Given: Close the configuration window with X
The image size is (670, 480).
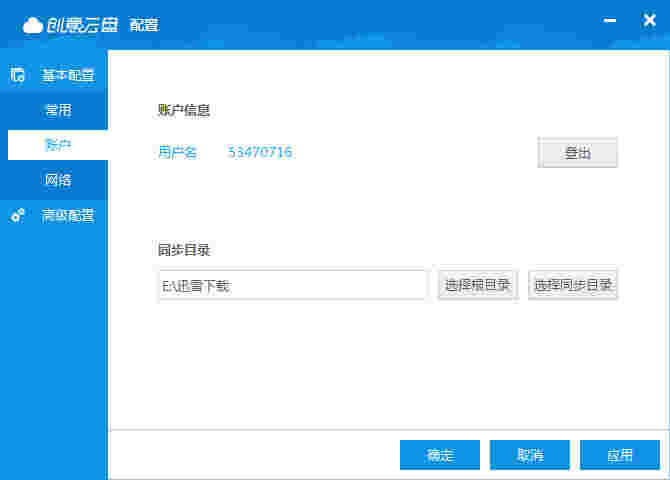Looking at the screenshot, I should coord(648,20).
